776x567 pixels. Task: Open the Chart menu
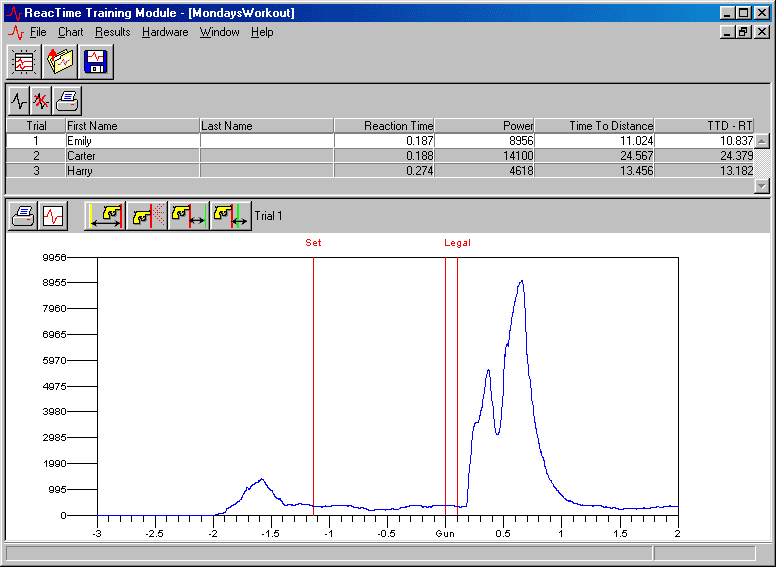coord(71,32)
